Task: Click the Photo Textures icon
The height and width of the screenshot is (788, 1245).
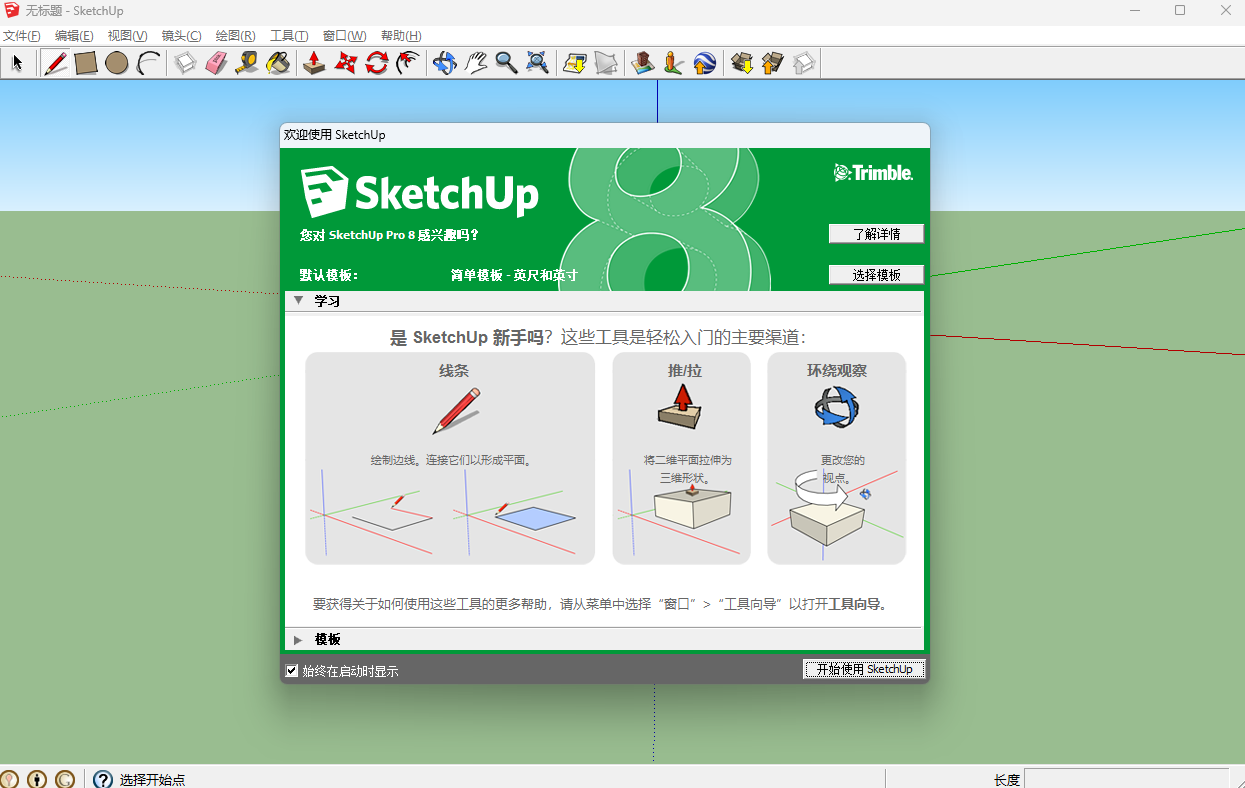Action: (x=674, y=63)
